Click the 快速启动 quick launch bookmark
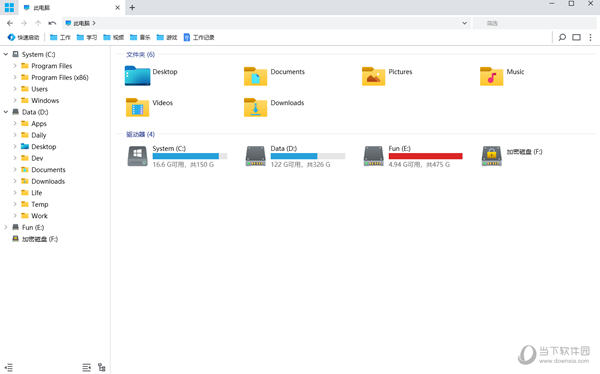This screenshot has width=600, height=374. (23, 37)
